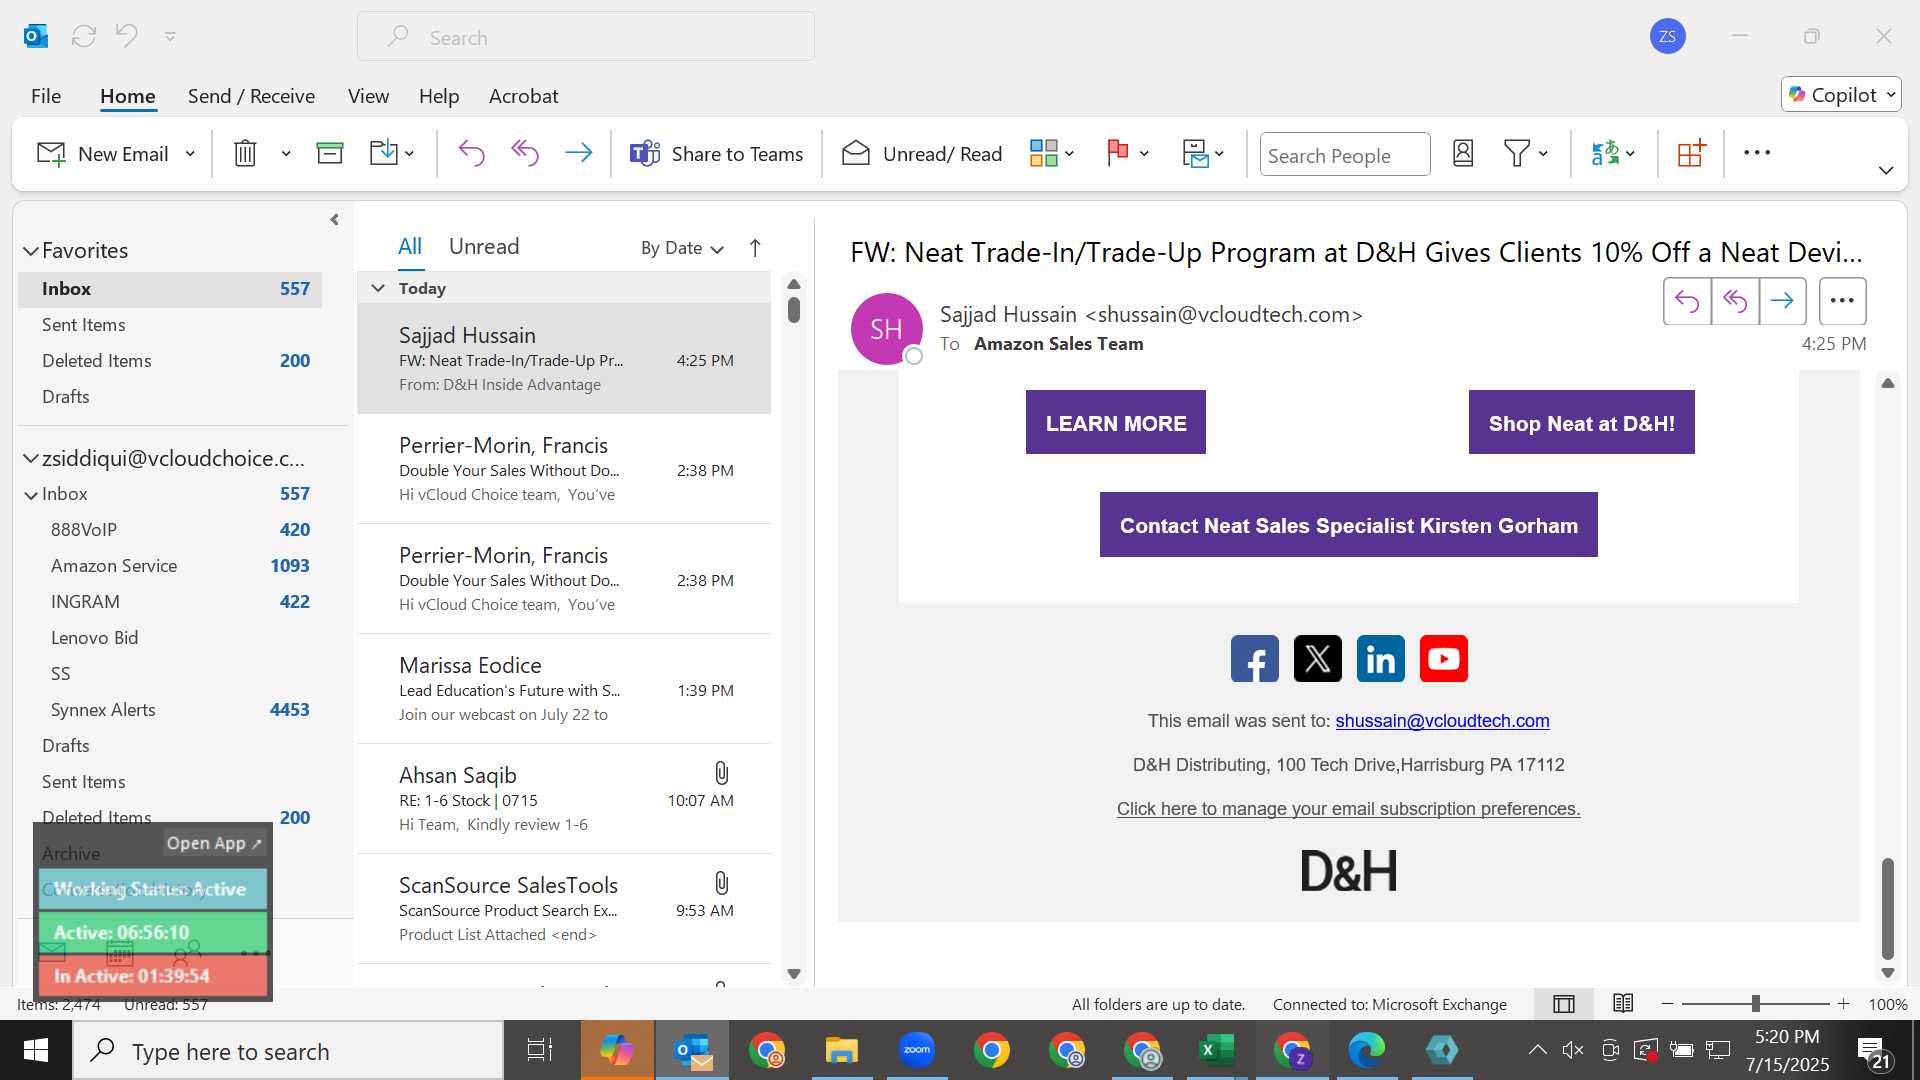Open the By Date sort dropdown

point(682,248)
